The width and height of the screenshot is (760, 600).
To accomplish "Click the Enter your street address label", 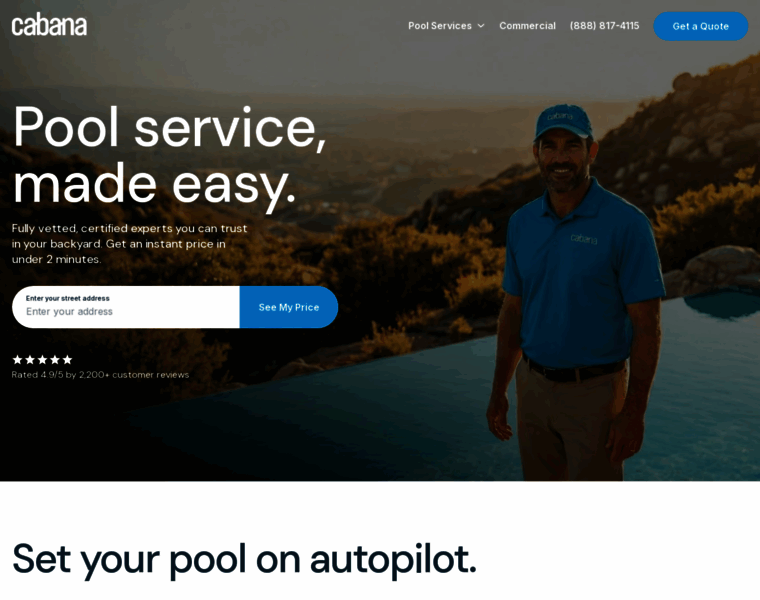I will [x=67, y=298].
